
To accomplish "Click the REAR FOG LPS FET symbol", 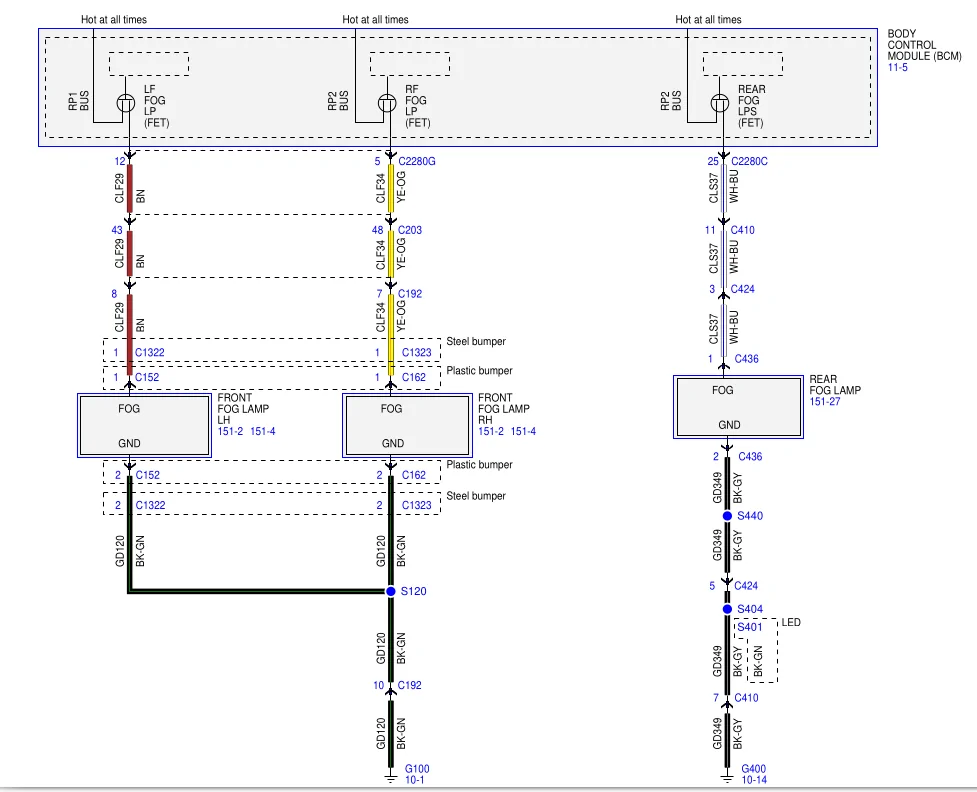I will click(x=720, y=103).
